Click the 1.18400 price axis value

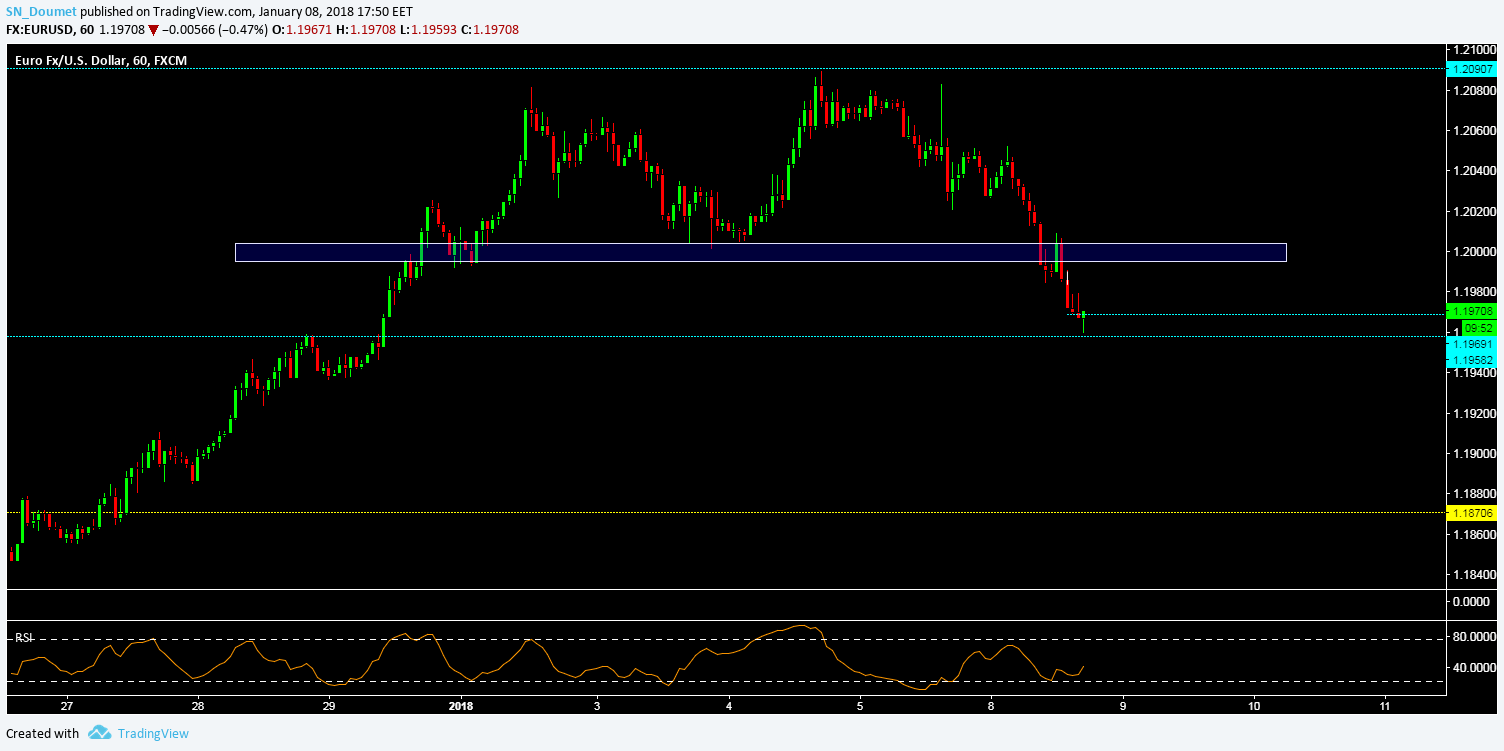pos(1477,575)
